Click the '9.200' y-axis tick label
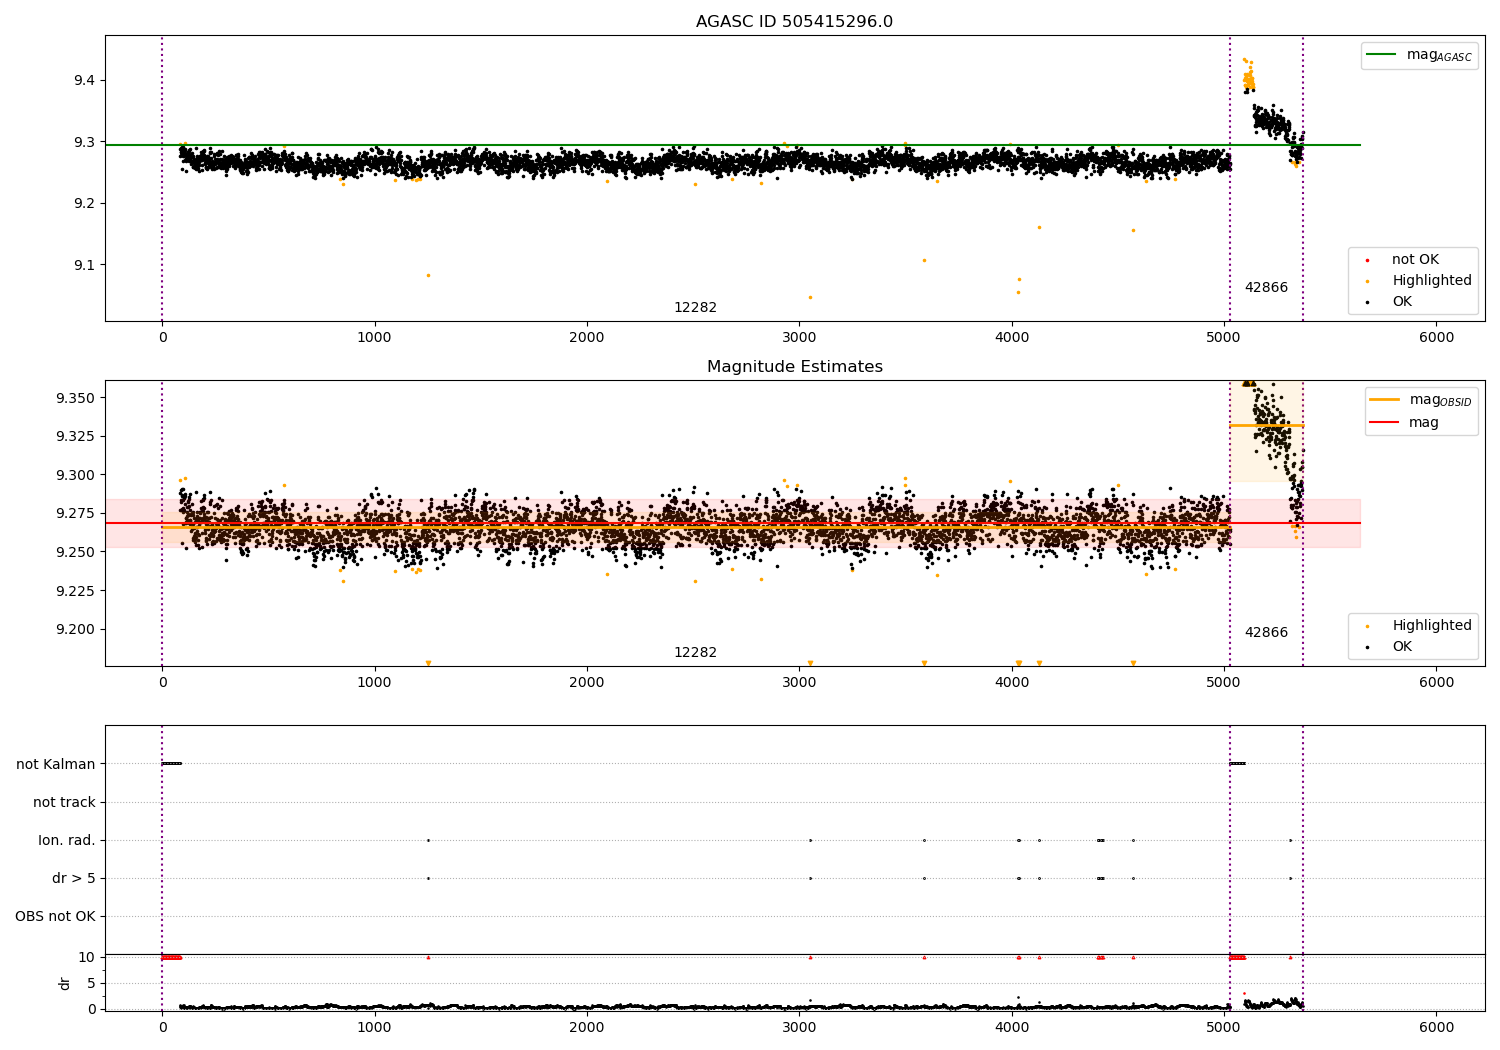Viewport: 1500px width, 1050px height. coord(76,630)
